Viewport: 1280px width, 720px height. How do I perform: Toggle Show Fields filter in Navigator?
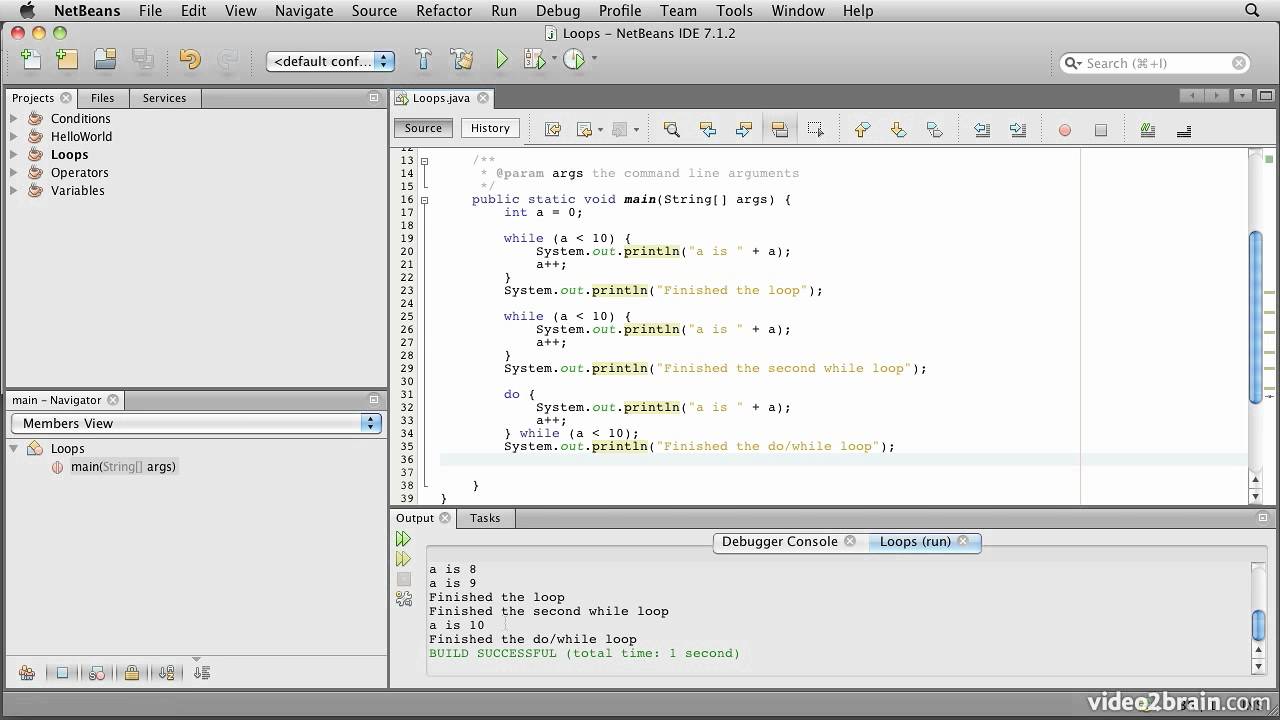62,673
